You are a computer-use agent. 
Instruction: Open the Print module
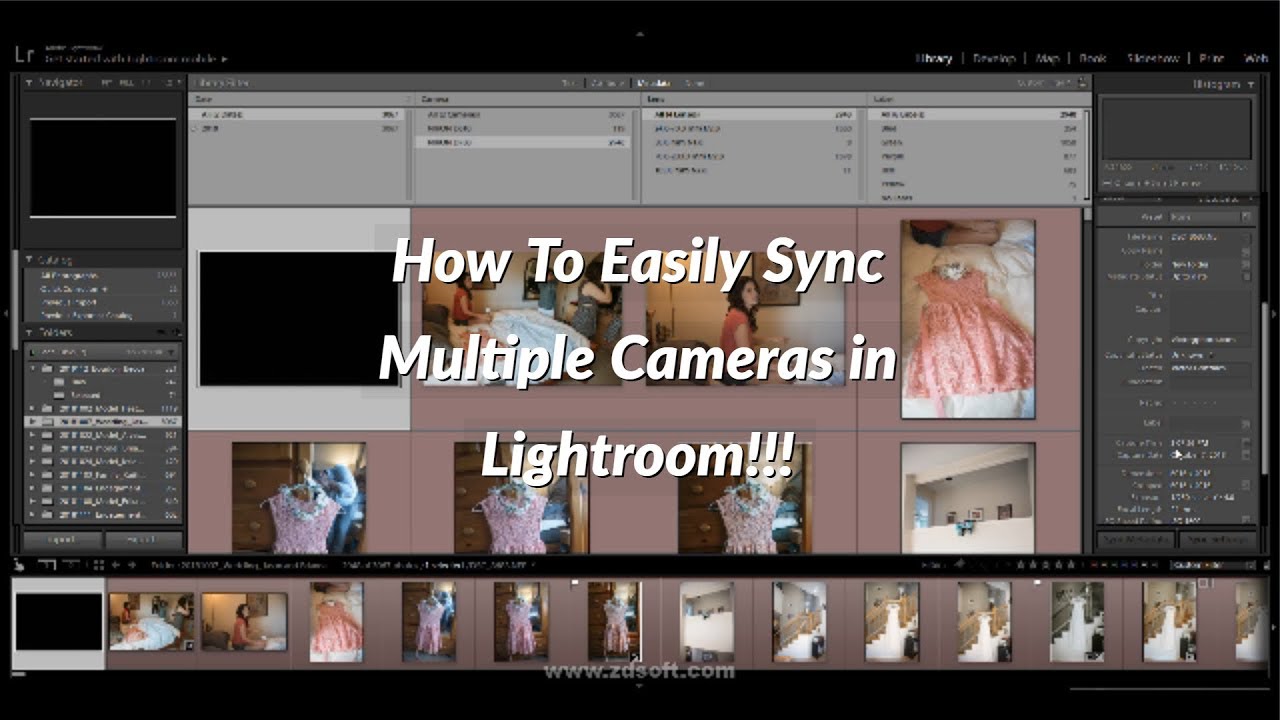click(1211, 59)
